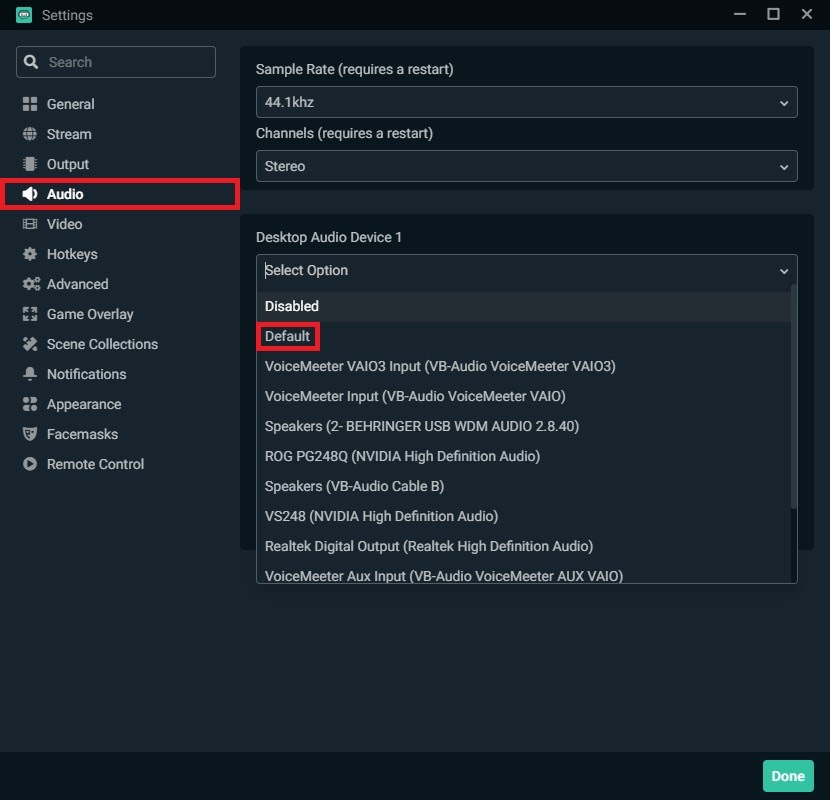The image size is (830, 800).
Task: Click the Channels dropdown chevron
Action: coord(784,167)
